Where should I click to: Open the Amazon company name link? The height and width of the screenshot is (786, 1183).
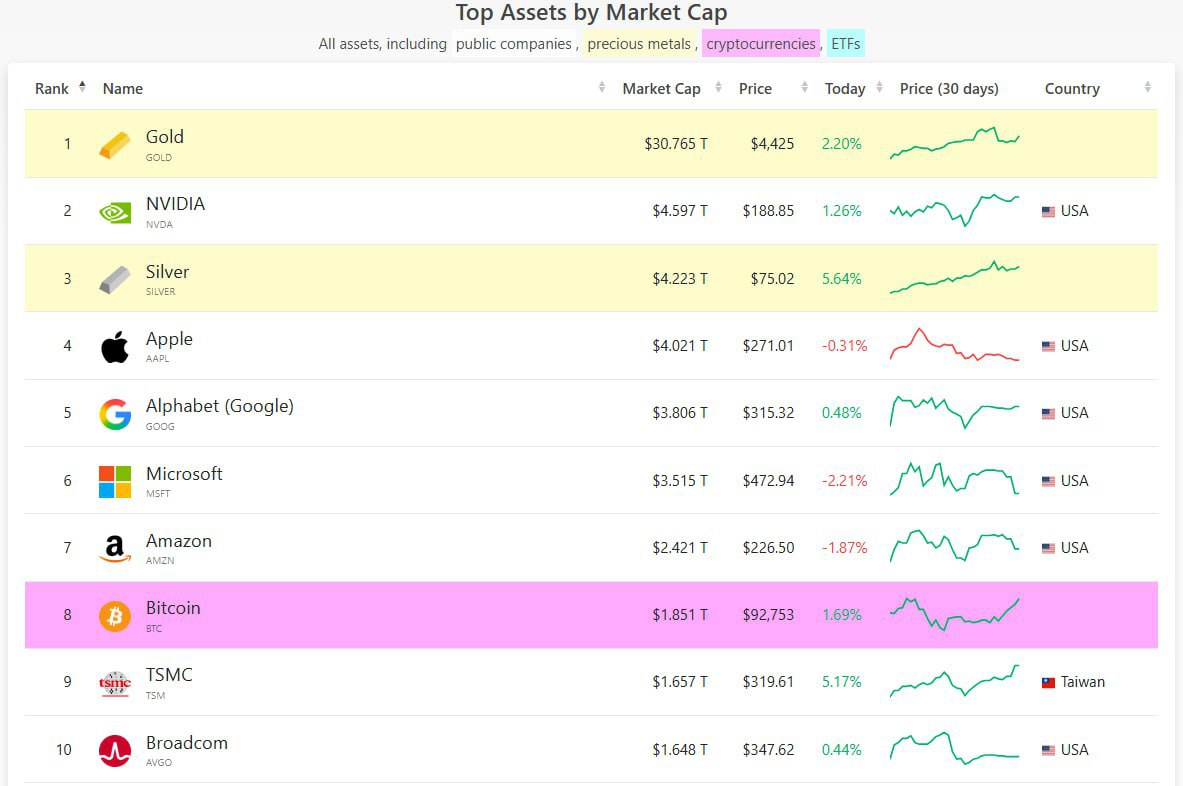[179, 541]
